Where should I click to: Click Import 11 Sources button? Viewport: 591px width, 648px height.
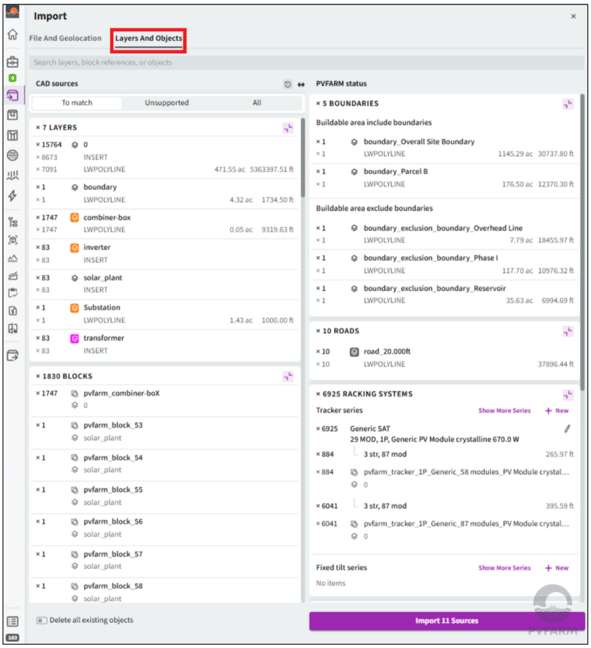pyautogui.click(x=447, y=621)
